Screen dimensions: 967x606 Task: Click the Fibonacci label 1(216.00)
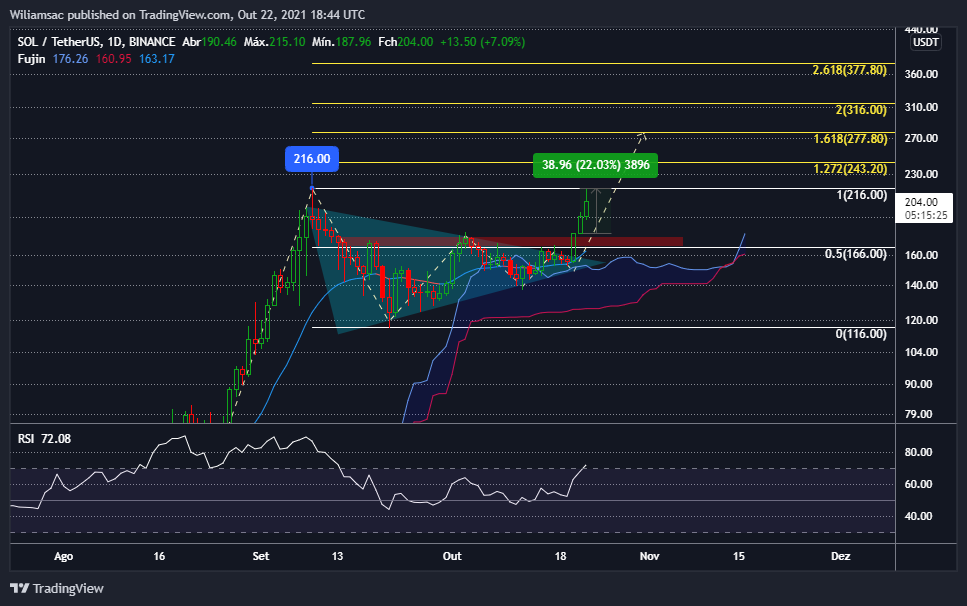pos(862,195)
